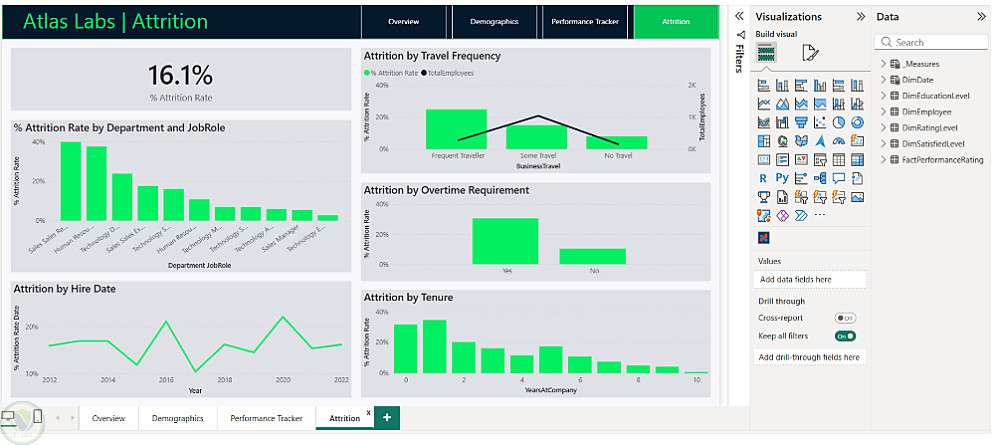The height and width of the screenshot is (445, 1000).
Task: Select the Python visual
Action: pos(783,178)
